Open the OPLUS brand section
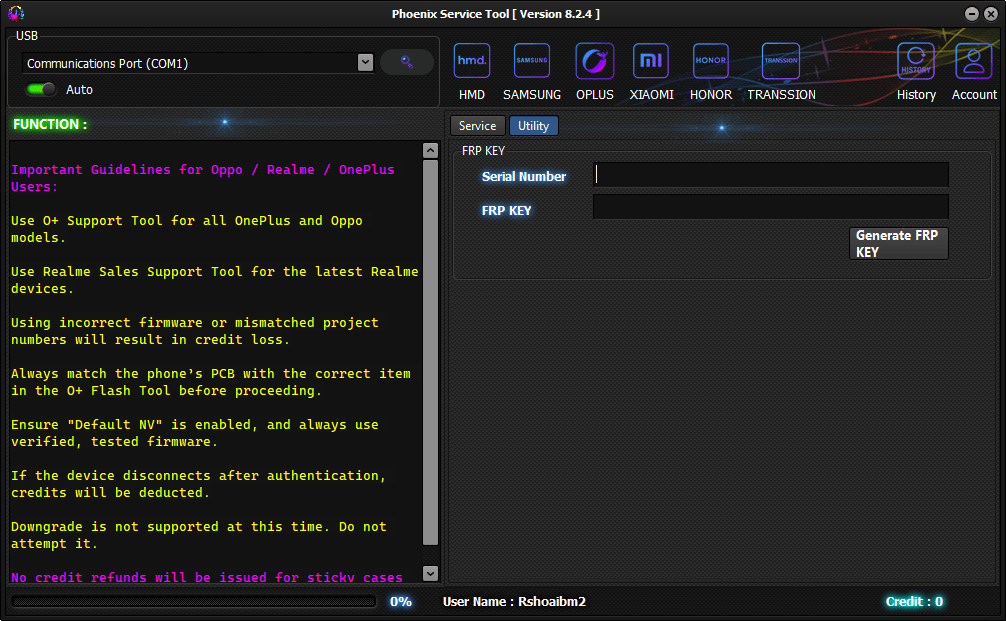The width and height of the screenshot is (1006, 621). coord(594,61)
